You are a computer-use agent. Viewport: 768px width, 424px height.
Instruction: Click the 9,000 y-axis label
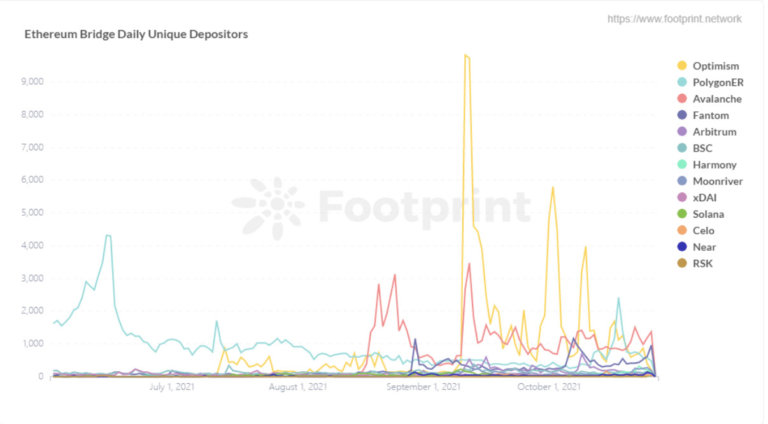[32, 81]
